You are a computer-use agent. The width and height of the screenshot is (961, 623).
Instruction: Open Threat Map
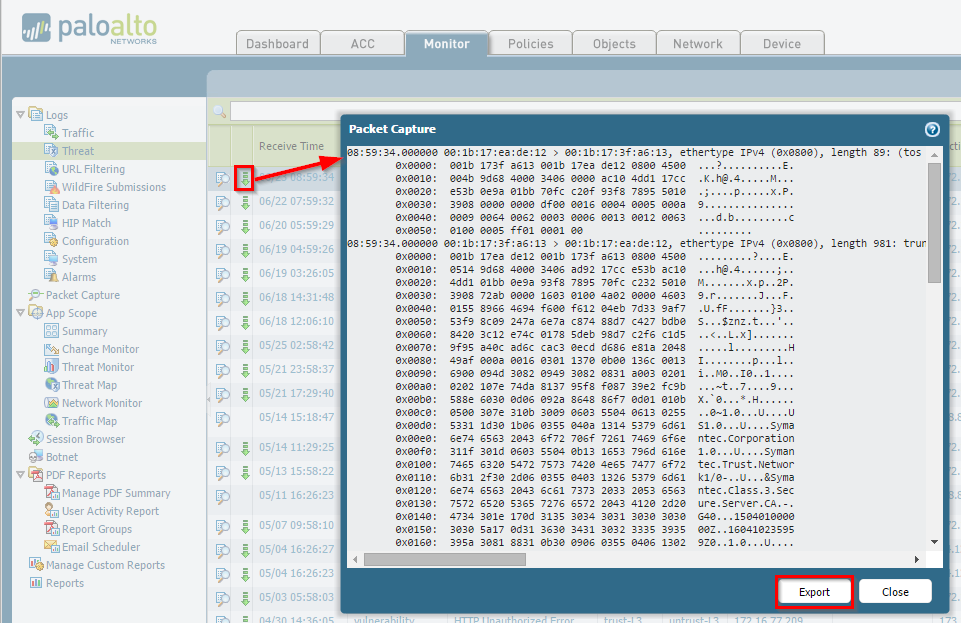click(x=89, y=385)
